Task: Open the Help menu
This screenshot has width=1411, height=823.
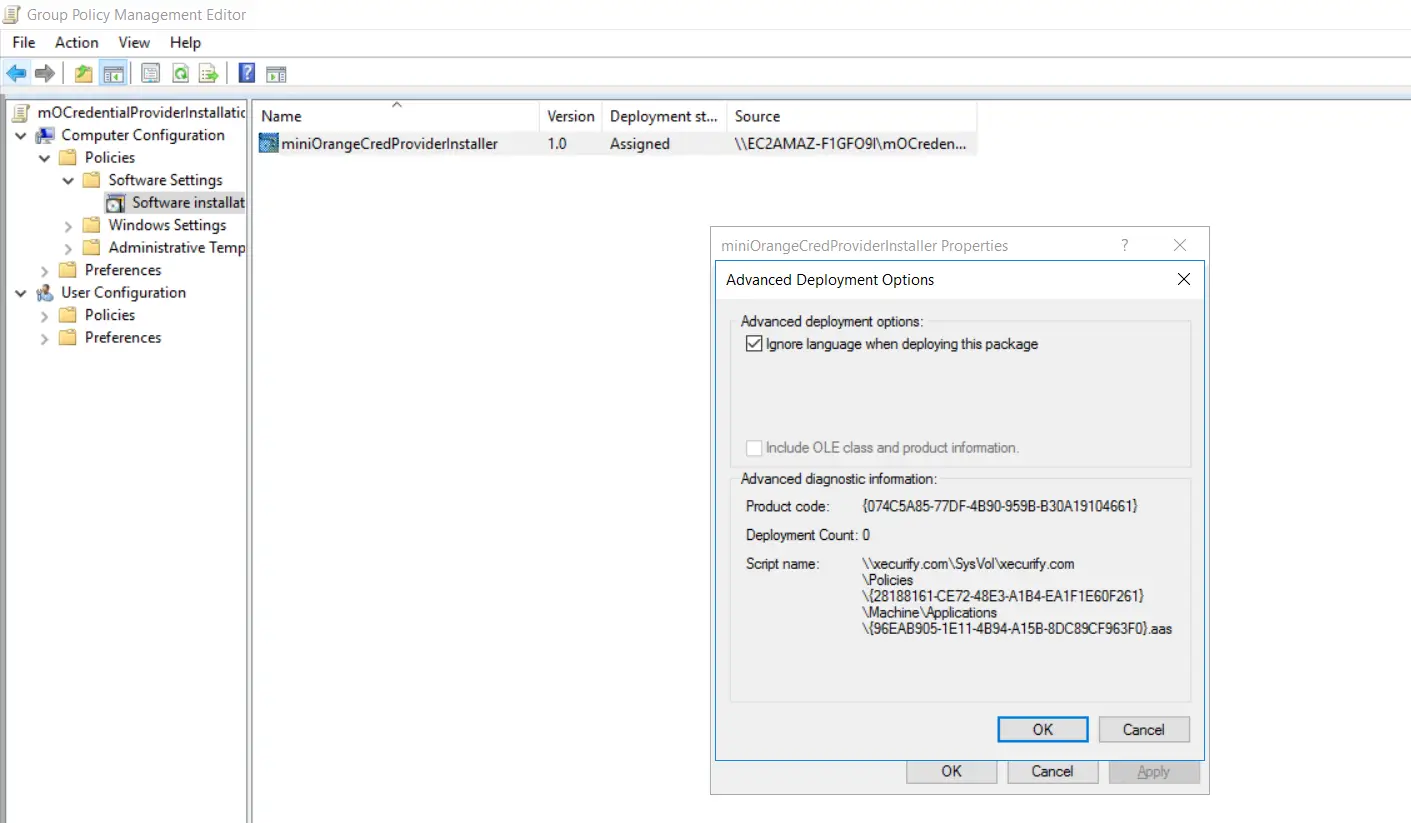Action: (185, 42)
